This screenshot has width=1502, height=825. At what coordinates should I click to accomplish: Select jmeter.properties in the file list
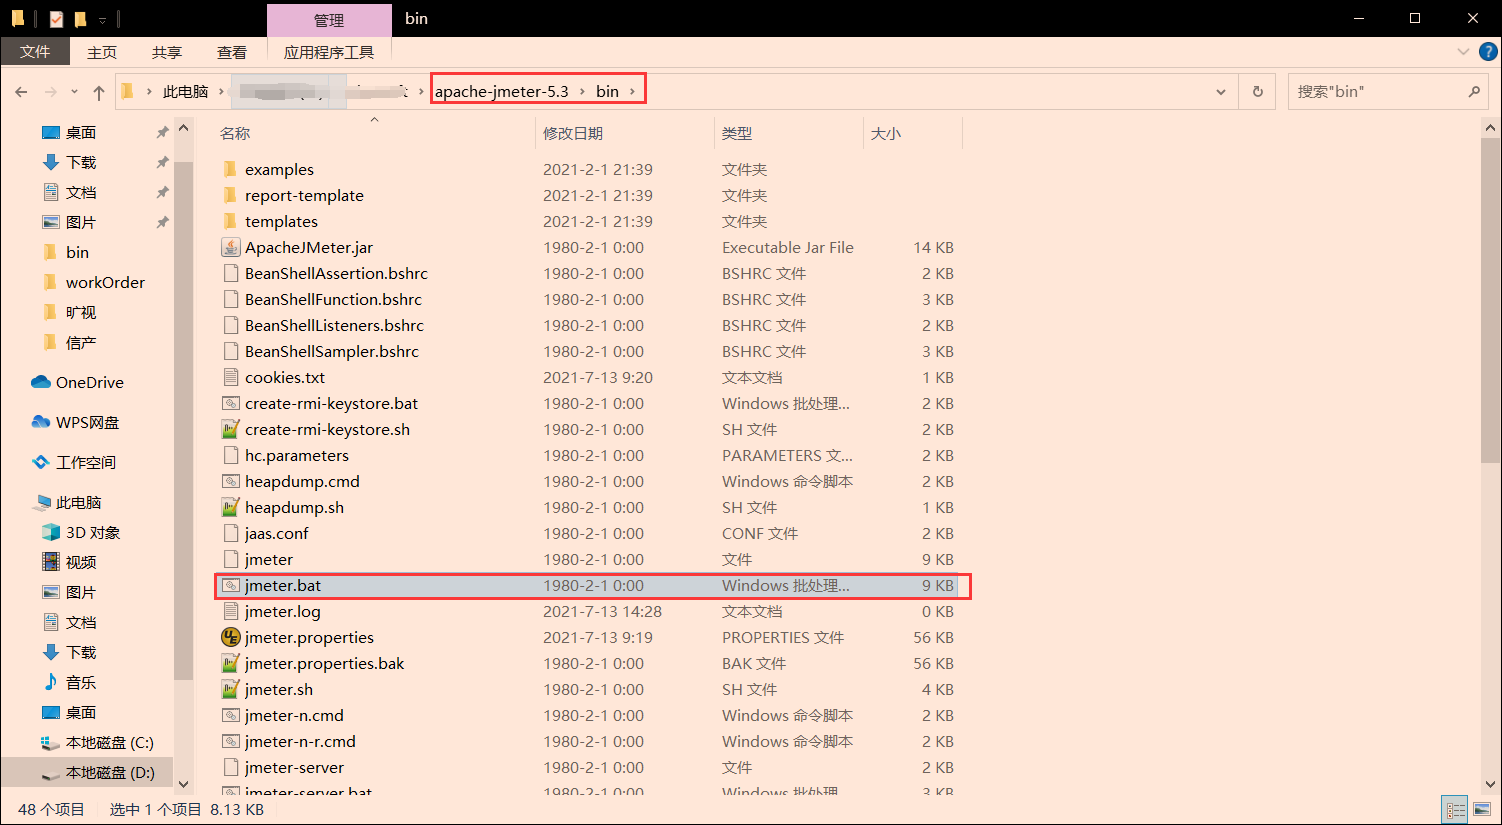point(307,637)
